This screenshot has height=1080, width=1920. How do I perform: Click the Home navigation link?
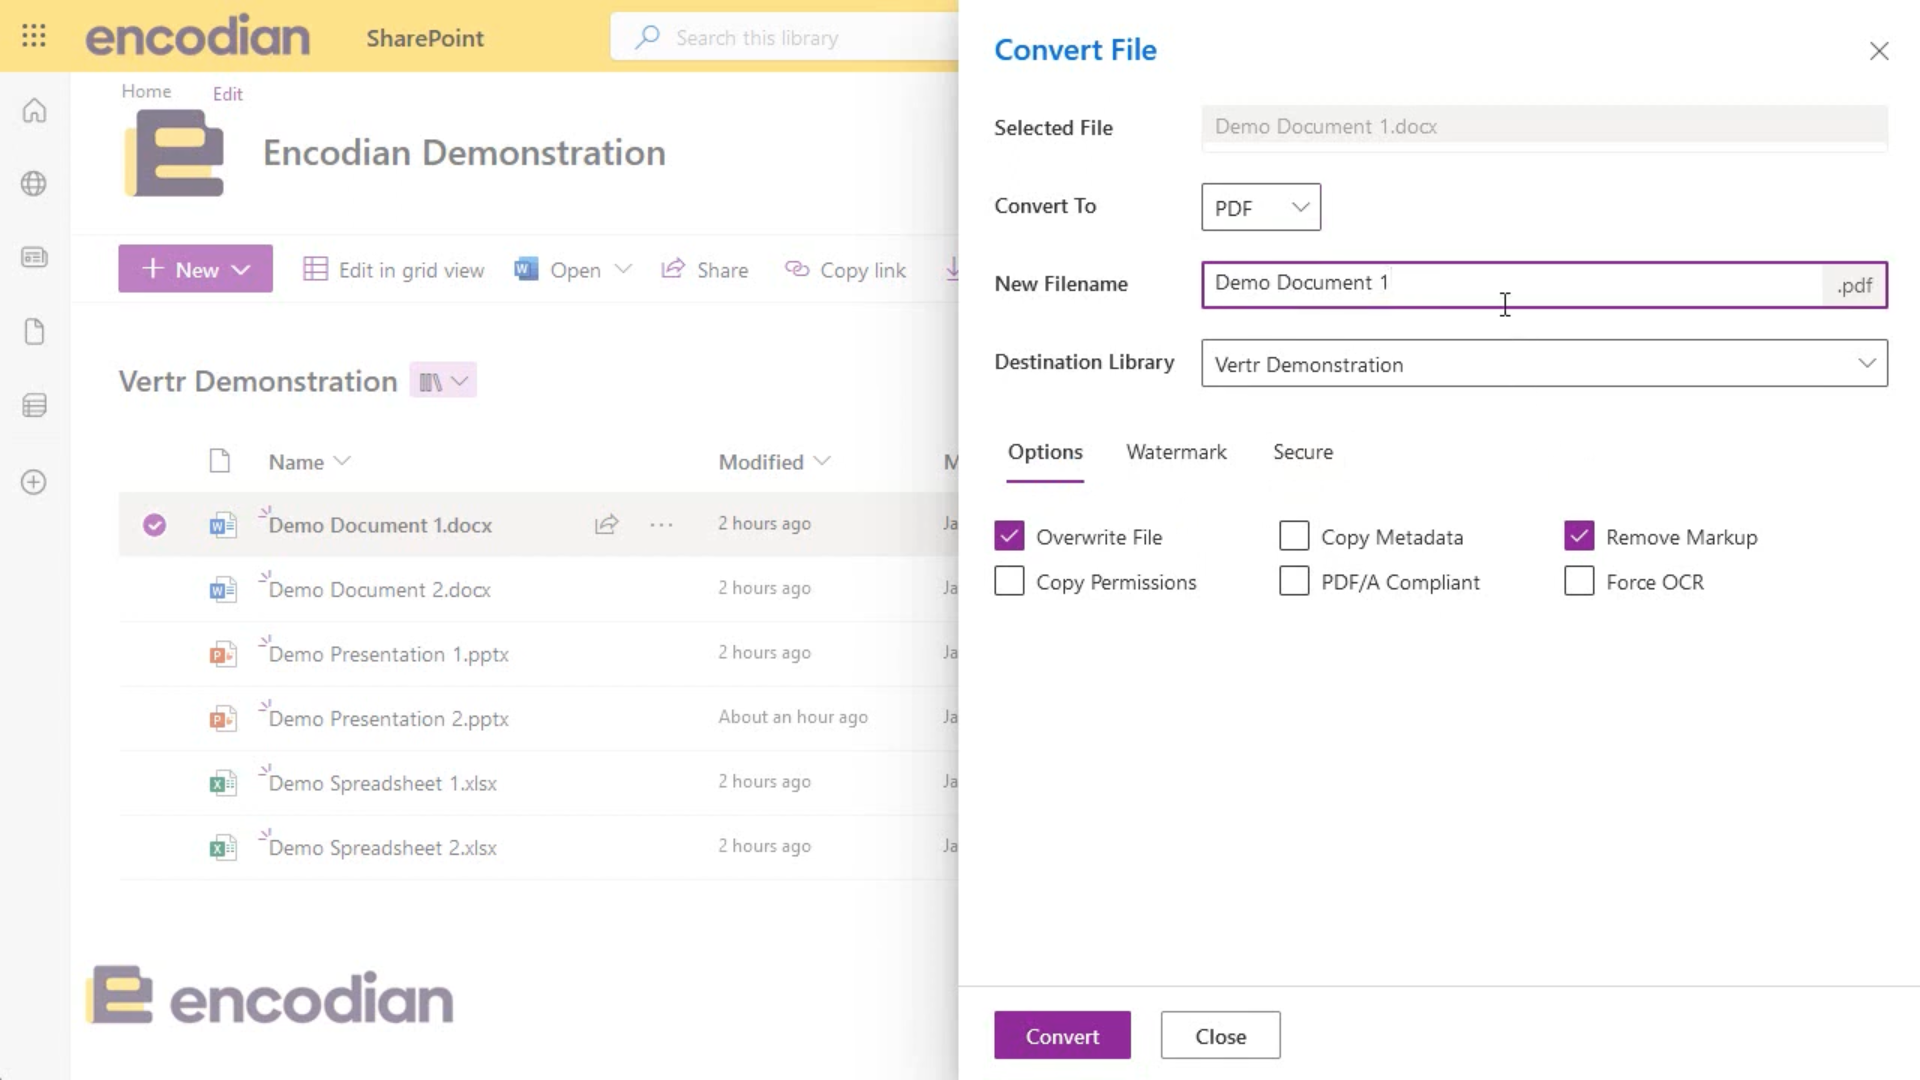point(146,91)
